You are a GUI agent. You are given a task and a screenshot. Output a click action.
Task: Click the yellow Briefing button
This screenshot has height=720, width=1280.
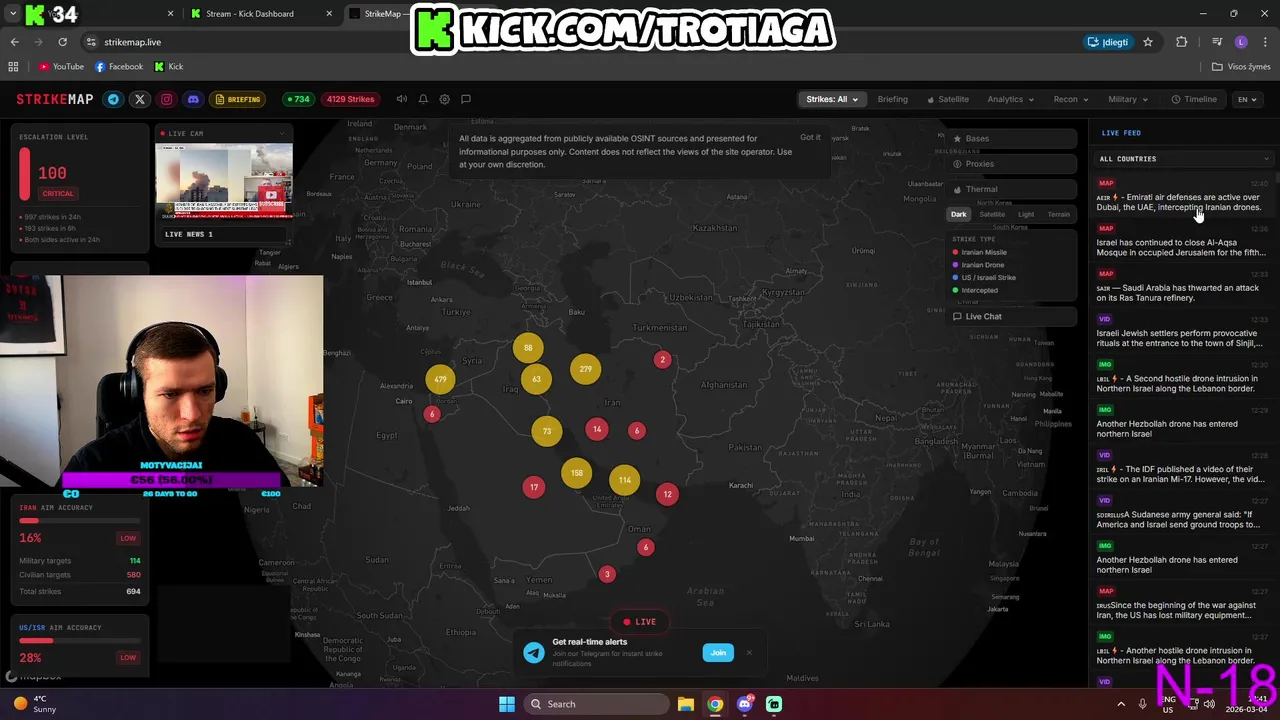(x=238, y=99)
